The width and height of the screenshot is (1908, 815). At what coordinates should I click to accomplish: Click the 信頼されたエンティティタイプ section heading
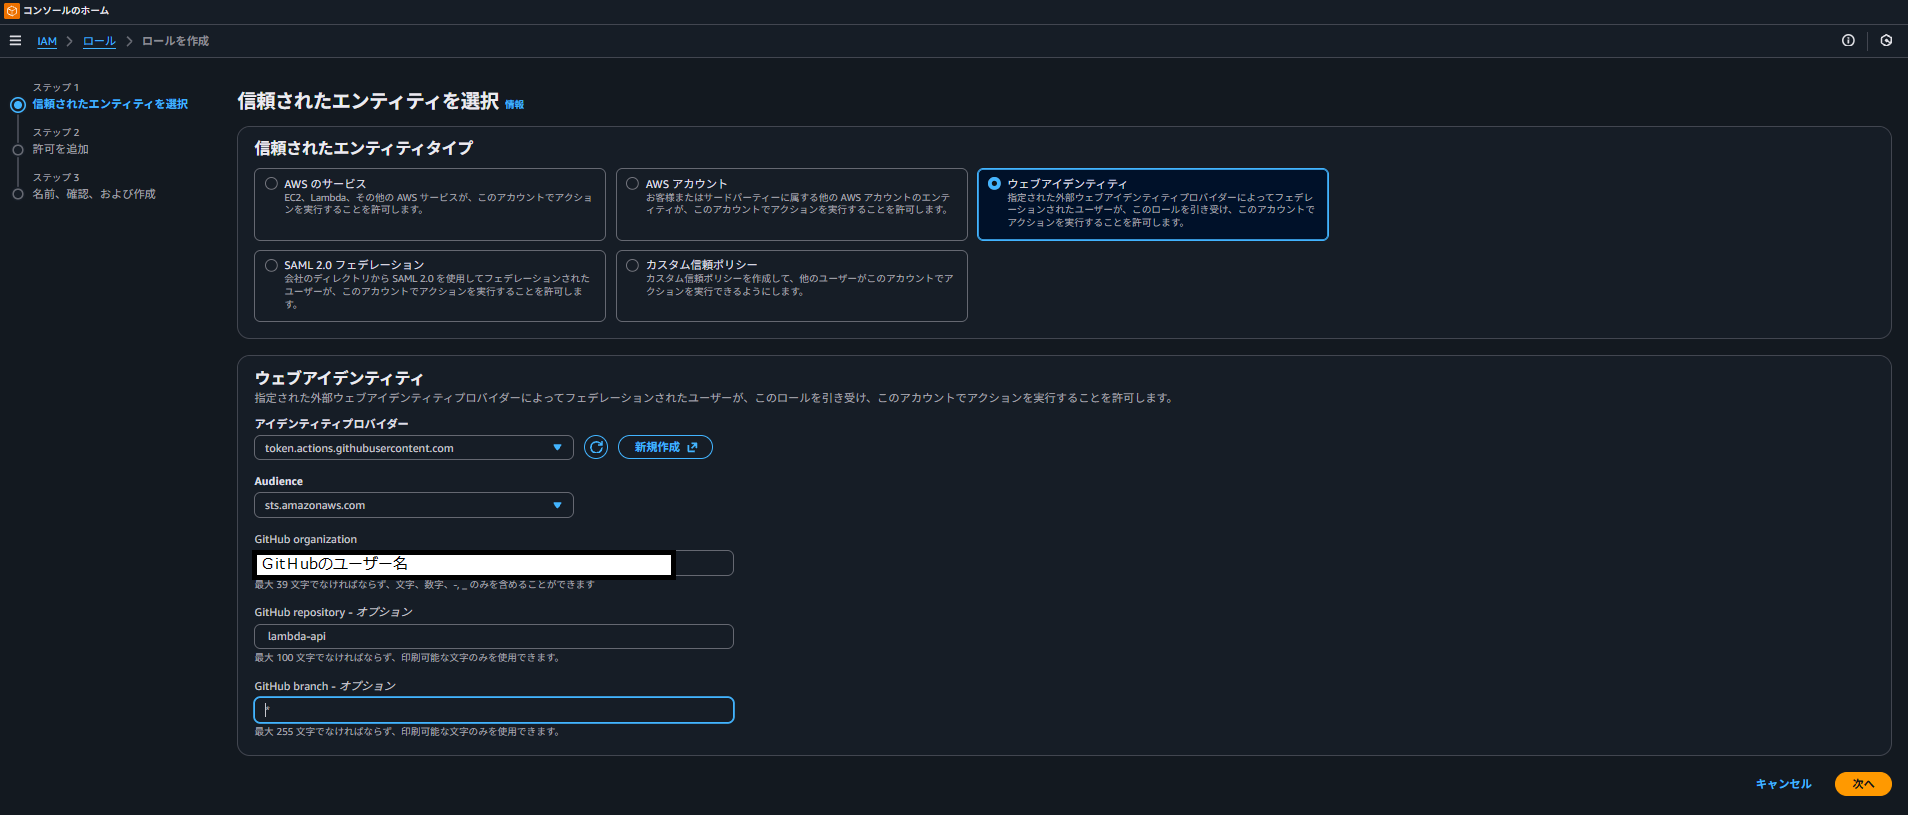(x=364, y=148)
